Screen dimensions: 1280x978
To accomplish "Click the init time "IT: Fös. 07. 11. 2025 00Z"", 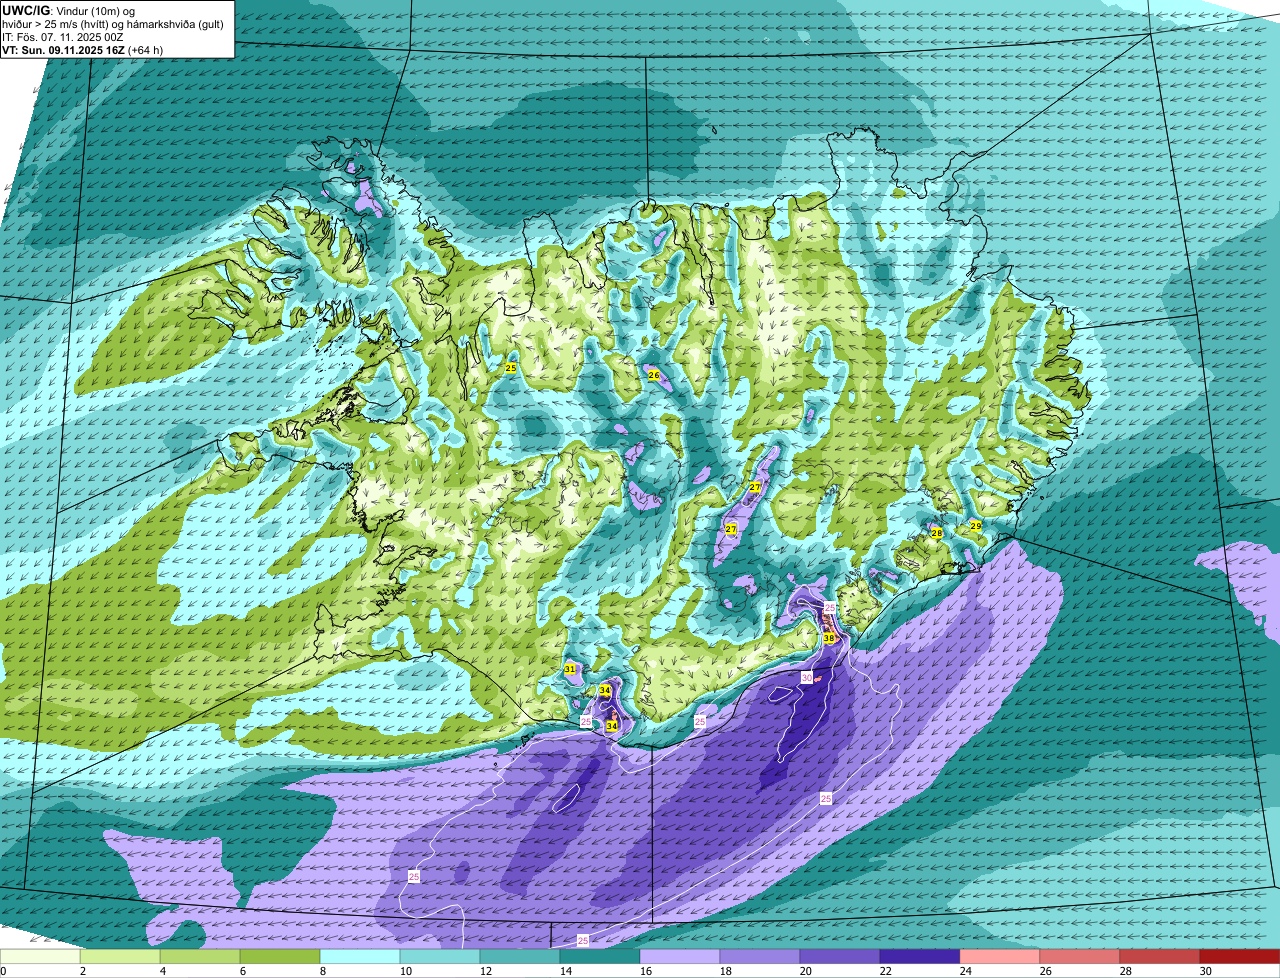I will pos(63,36).
